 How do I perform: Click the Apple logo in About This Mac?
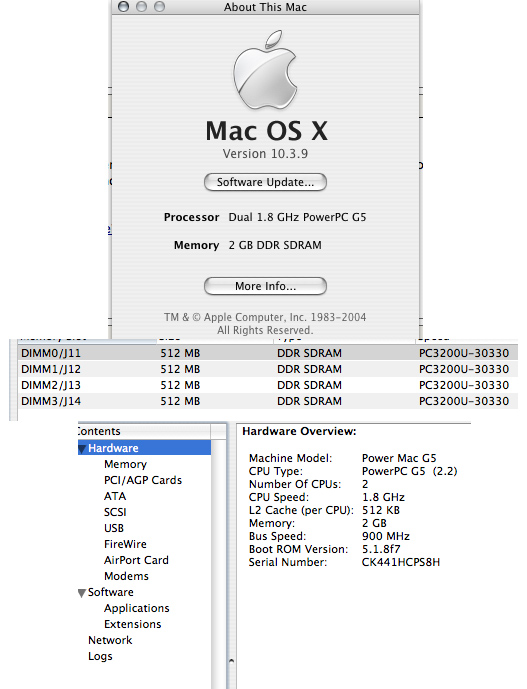tap(265, 69)
